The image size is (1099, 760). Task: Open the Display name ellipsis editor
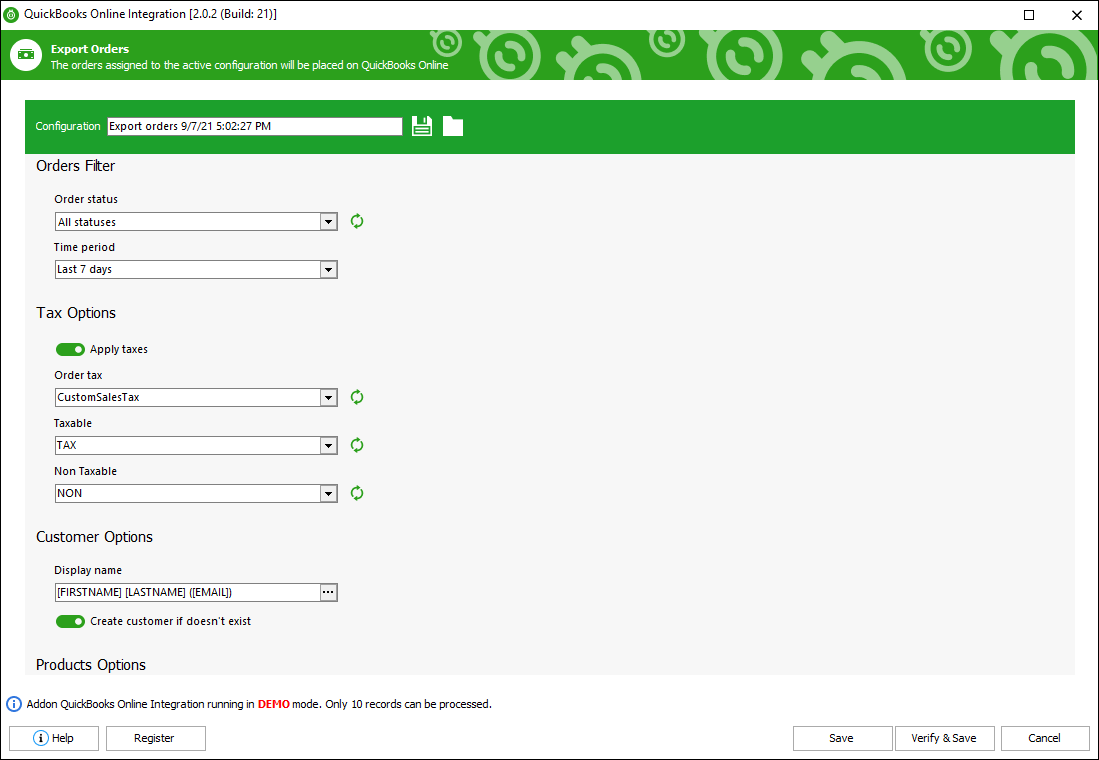pos(329,592)
